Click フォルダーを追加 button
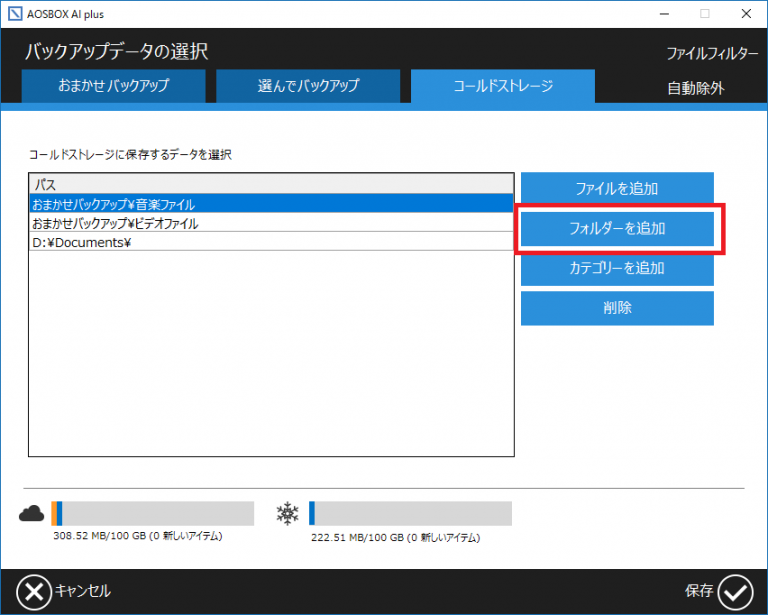 click(x=617, y=229)
